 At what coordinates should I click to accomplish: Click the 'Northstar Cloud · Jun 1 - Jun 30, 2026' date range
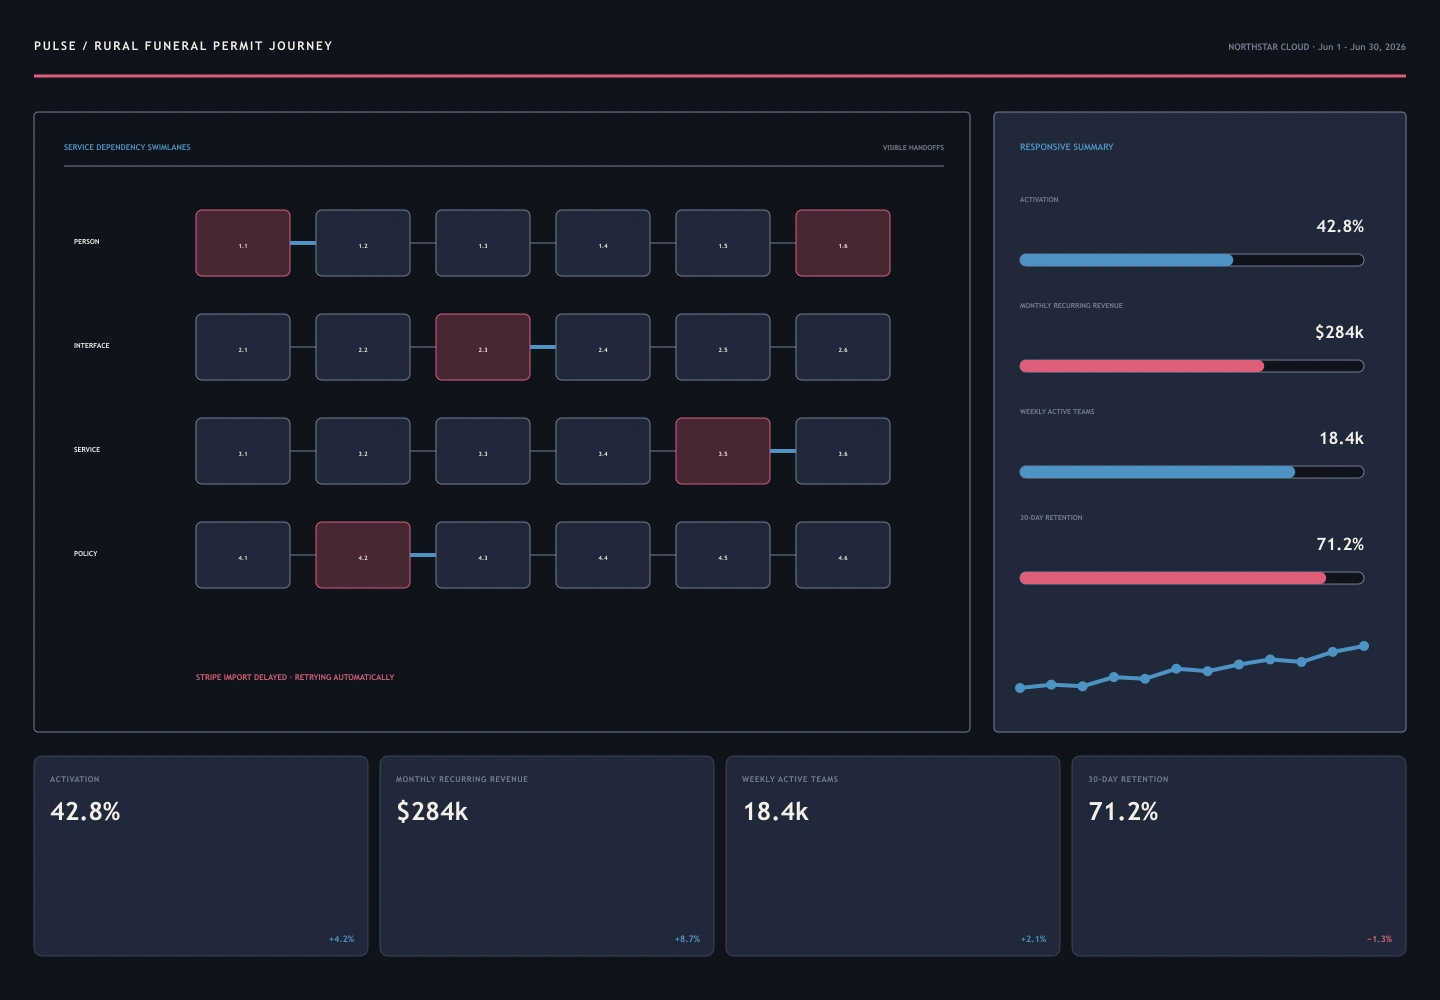coord(1317,47)
